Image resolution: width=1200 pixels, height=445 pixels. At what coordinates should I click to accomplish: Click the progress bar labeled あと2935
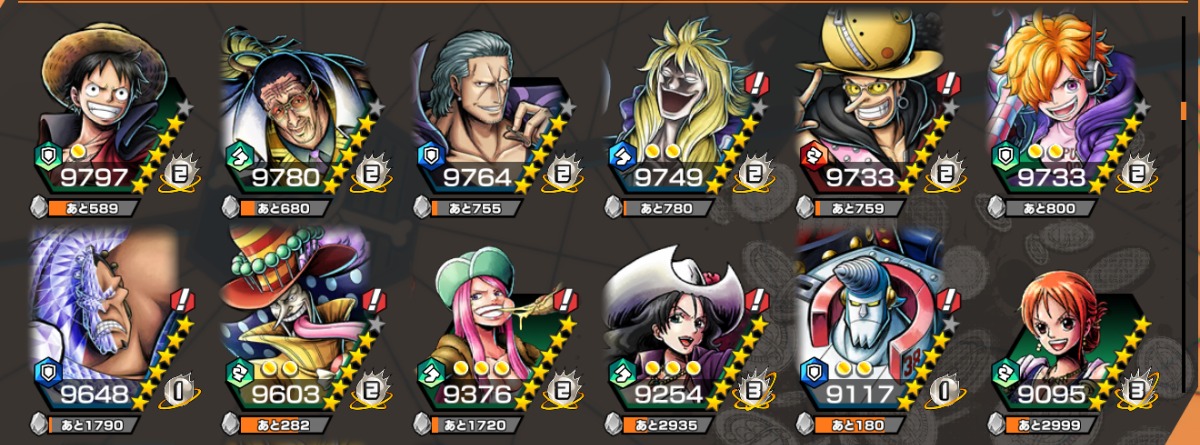(668, 425)
